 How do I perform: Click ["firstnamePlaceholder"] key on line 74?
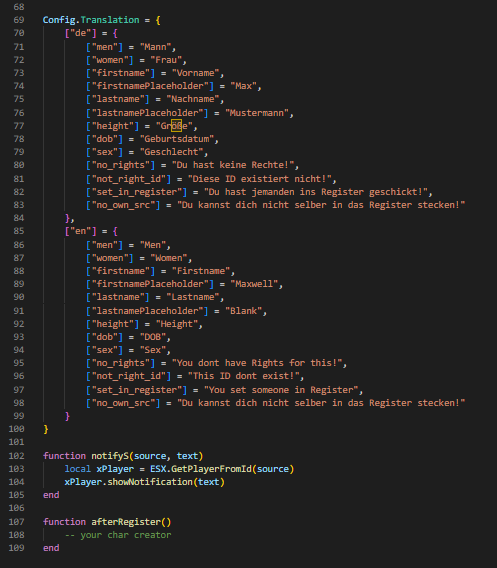[x=150, y=86]
